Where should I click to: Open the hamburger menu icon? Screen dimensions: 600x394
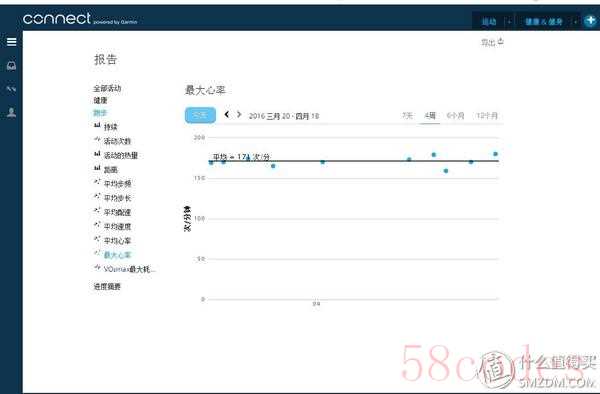(11, 41)
